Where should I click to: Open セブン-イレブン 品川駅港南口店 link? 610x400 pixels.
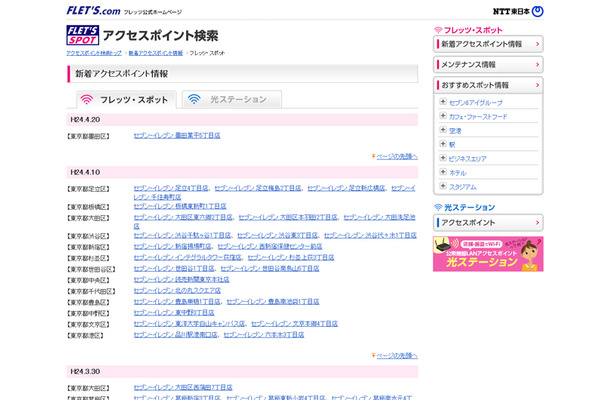pyautogui.click(x=175, y=335)
